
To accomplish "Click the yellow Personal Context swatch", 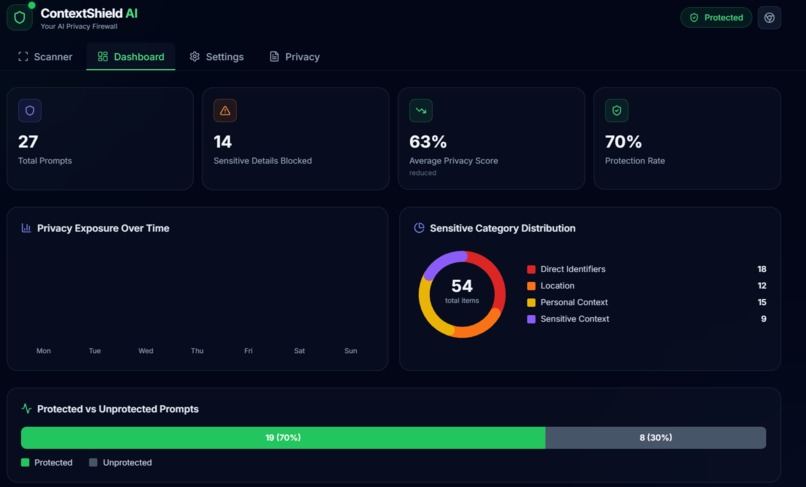I will coord(531,302).
